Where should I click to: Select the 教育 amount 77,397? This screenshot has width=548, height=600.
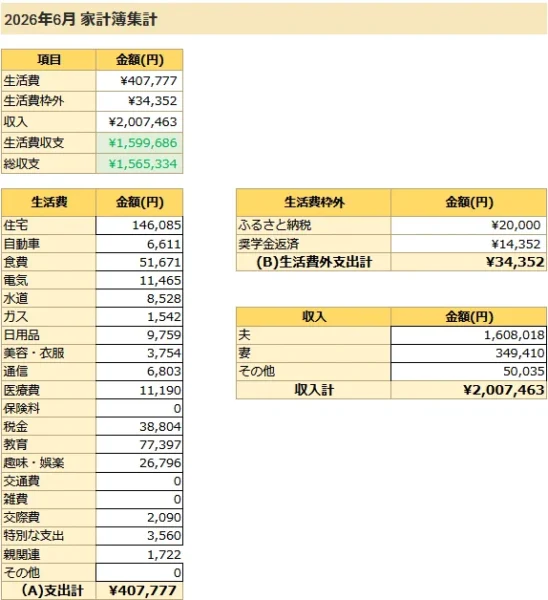click(x=139, y=445)
